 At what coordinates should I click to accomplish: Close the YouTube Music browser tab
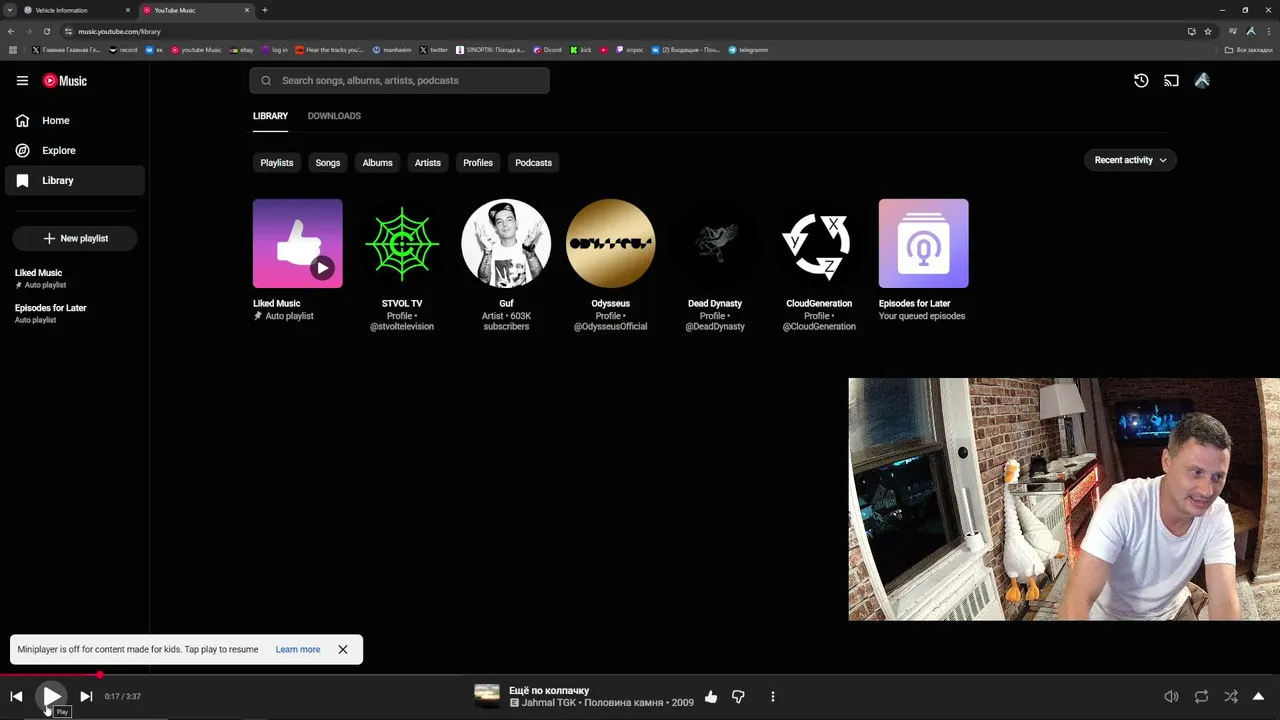pyautogui.click(x=247, y=10)
